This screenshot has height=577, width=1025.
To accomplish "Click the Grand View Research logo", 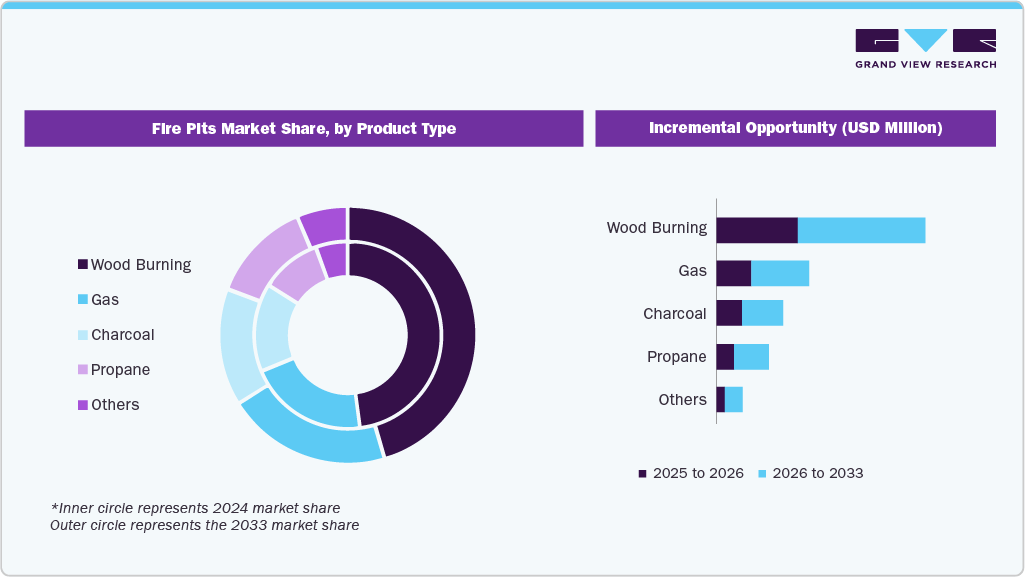I will (x=925, y=47).
